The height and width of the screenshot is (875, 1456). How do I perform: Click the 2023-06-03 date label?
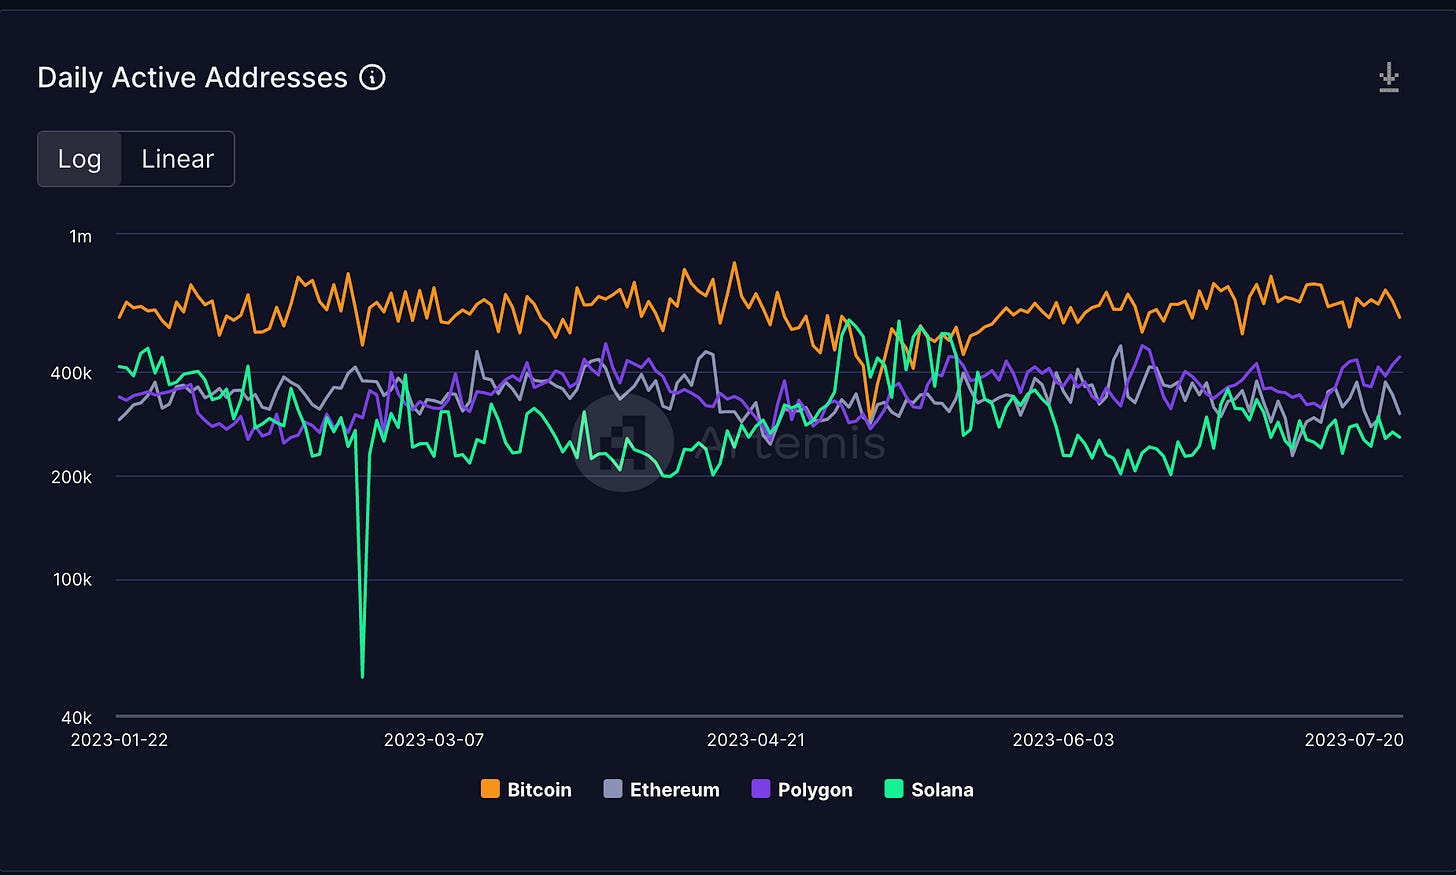tap(1063, 740)
